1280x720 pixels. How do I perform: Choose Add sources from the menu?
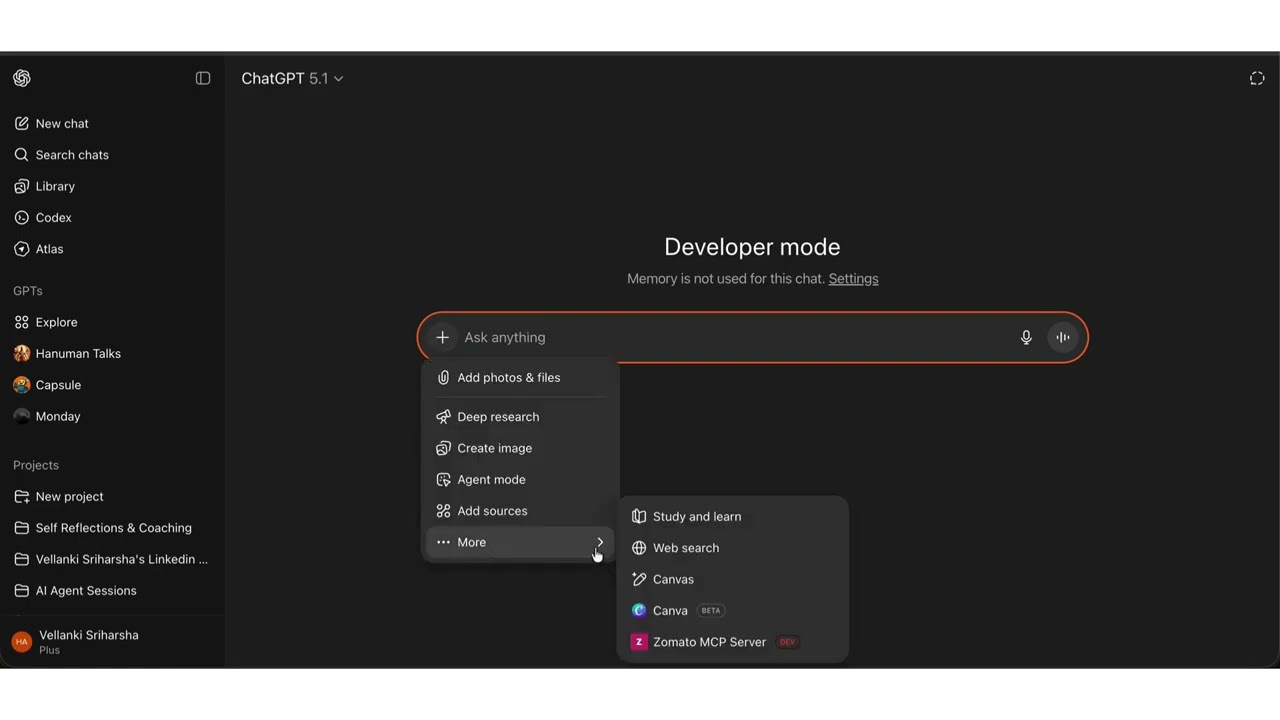click(x=520, y=511)
